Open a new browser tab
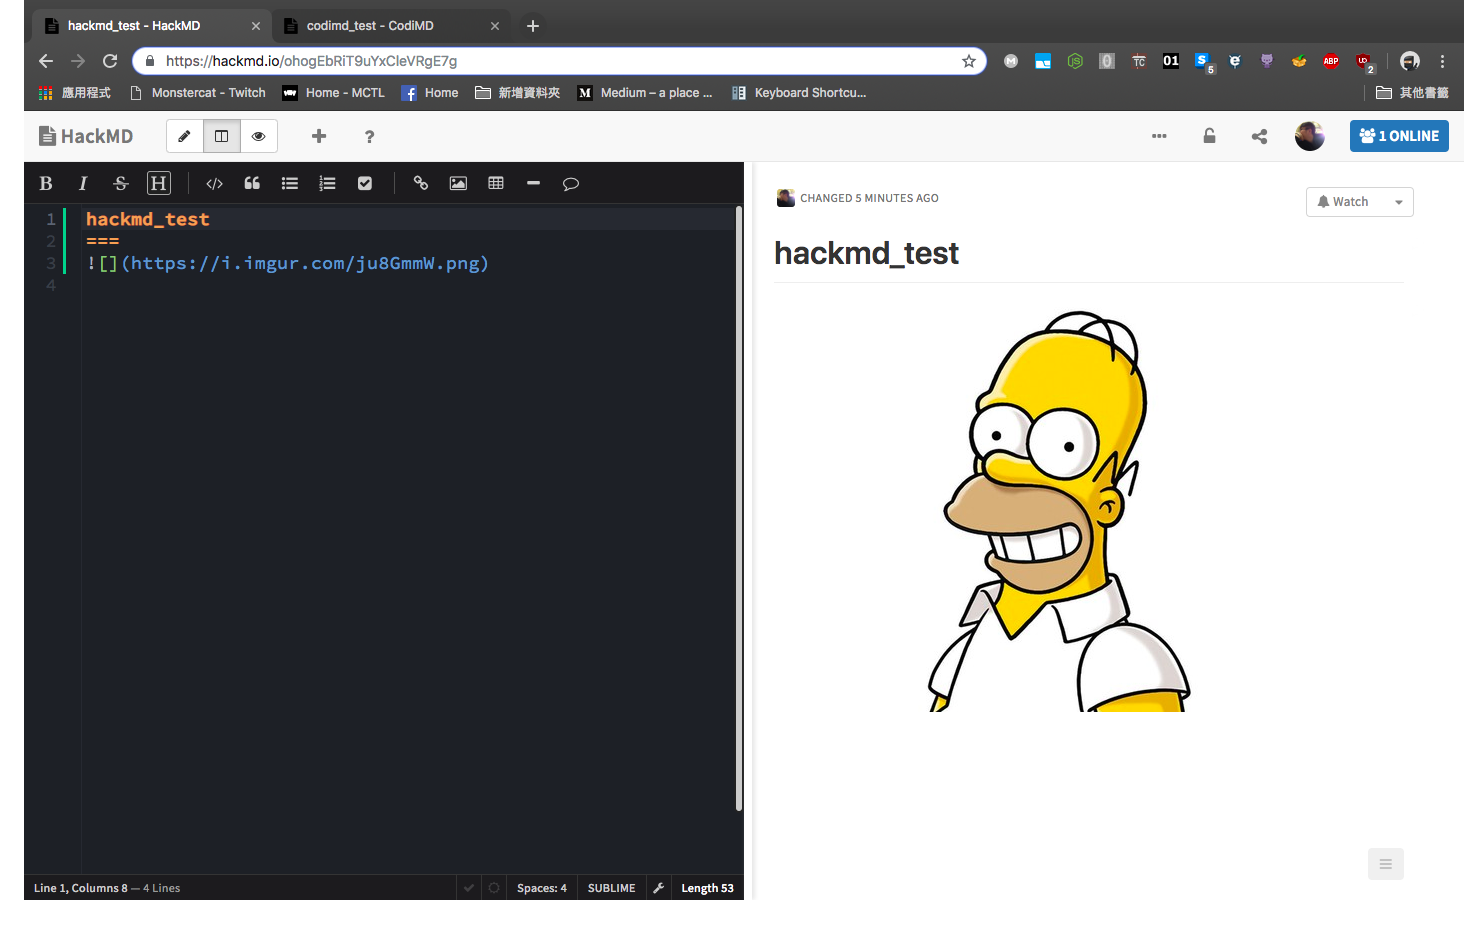 tap(533, 26)
